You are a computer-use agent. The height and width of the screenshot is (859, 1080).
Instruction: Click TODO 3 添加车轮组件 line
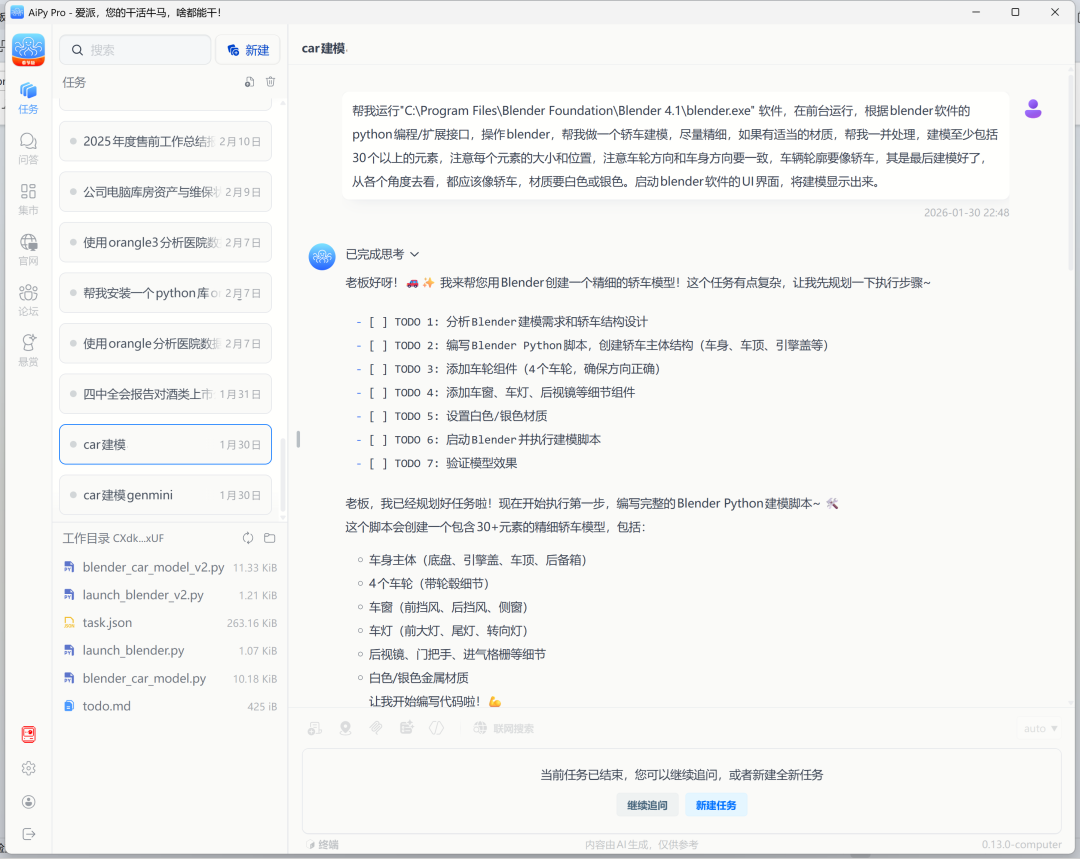click(508, 369)
